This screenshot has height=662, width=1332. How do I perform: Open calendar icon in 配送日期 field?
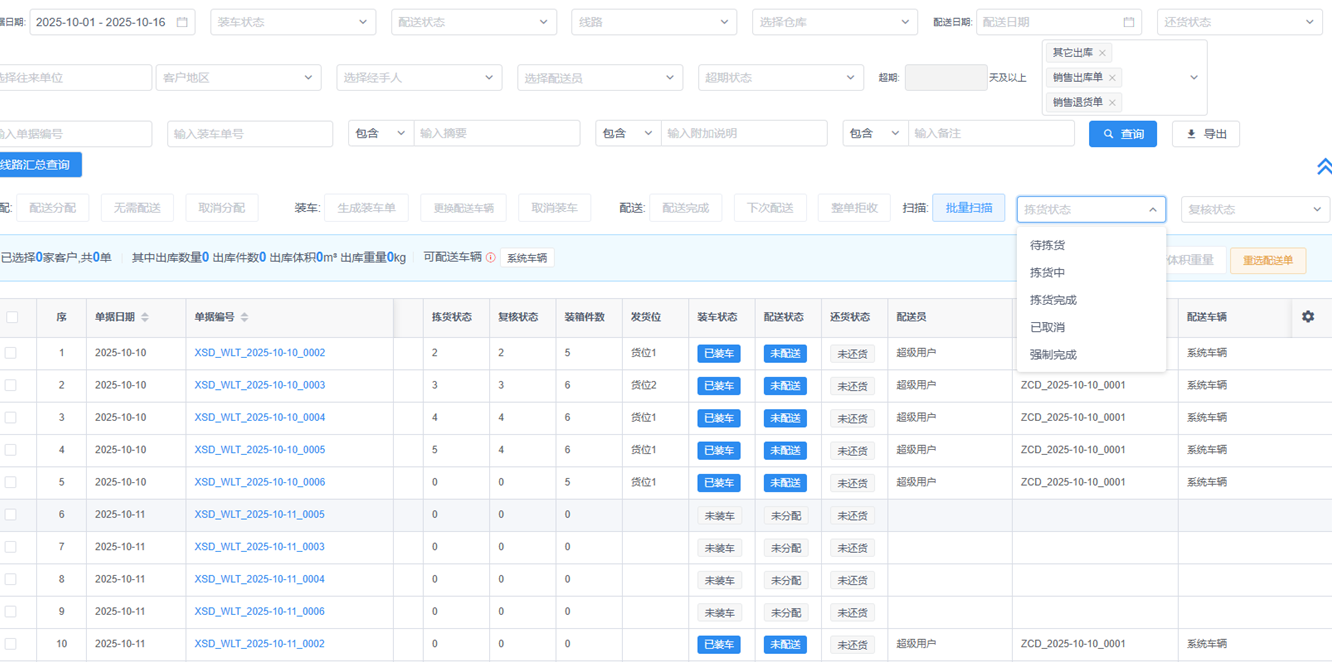pos(1128,22)
